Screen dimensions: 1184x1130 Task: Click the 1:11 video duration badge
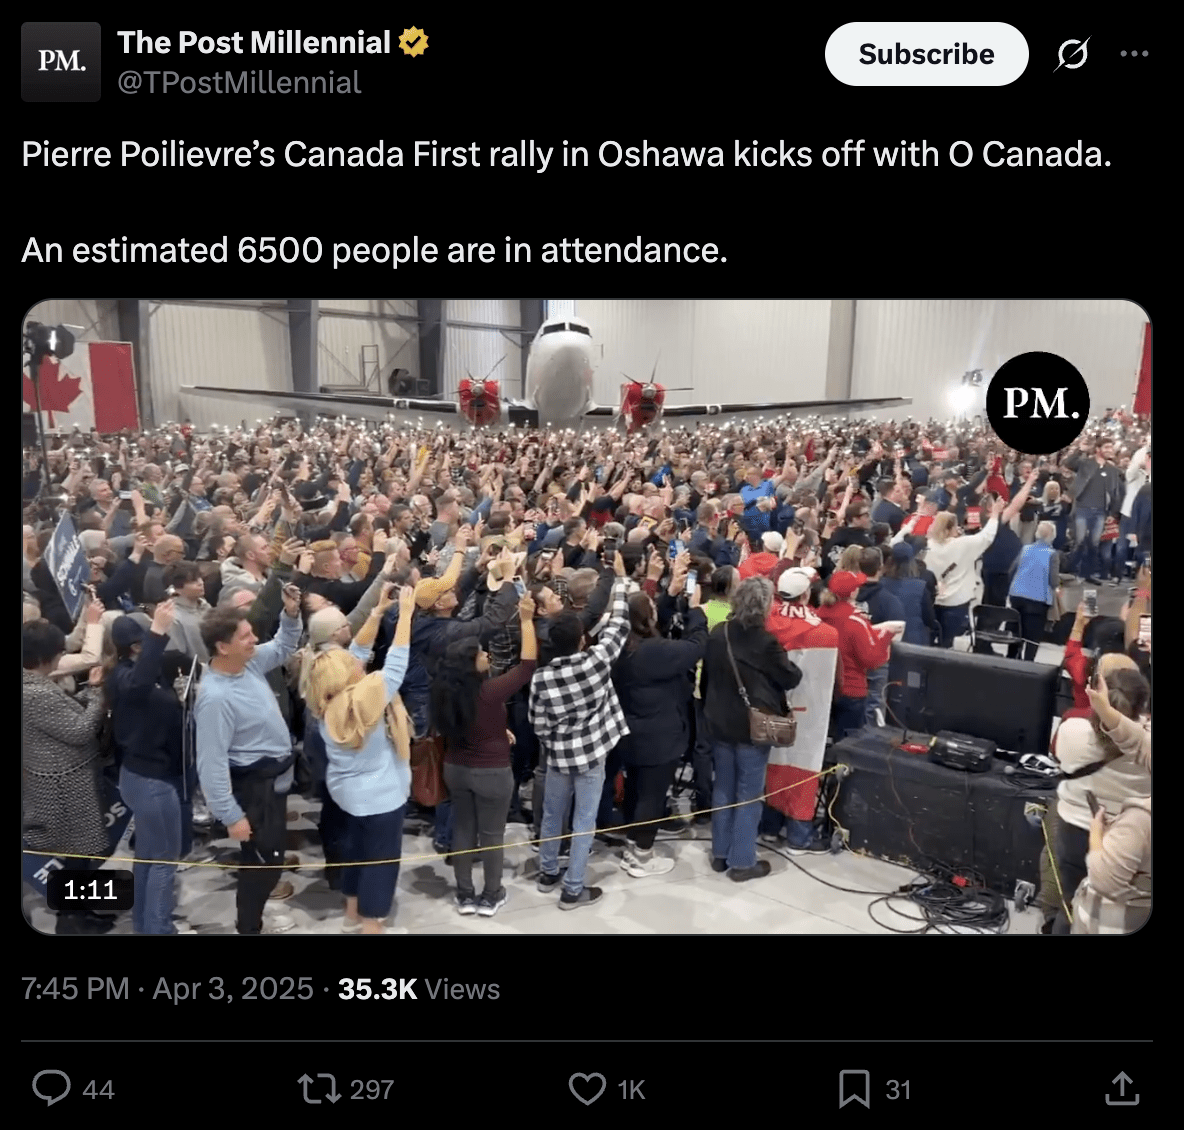pos(90,889)
